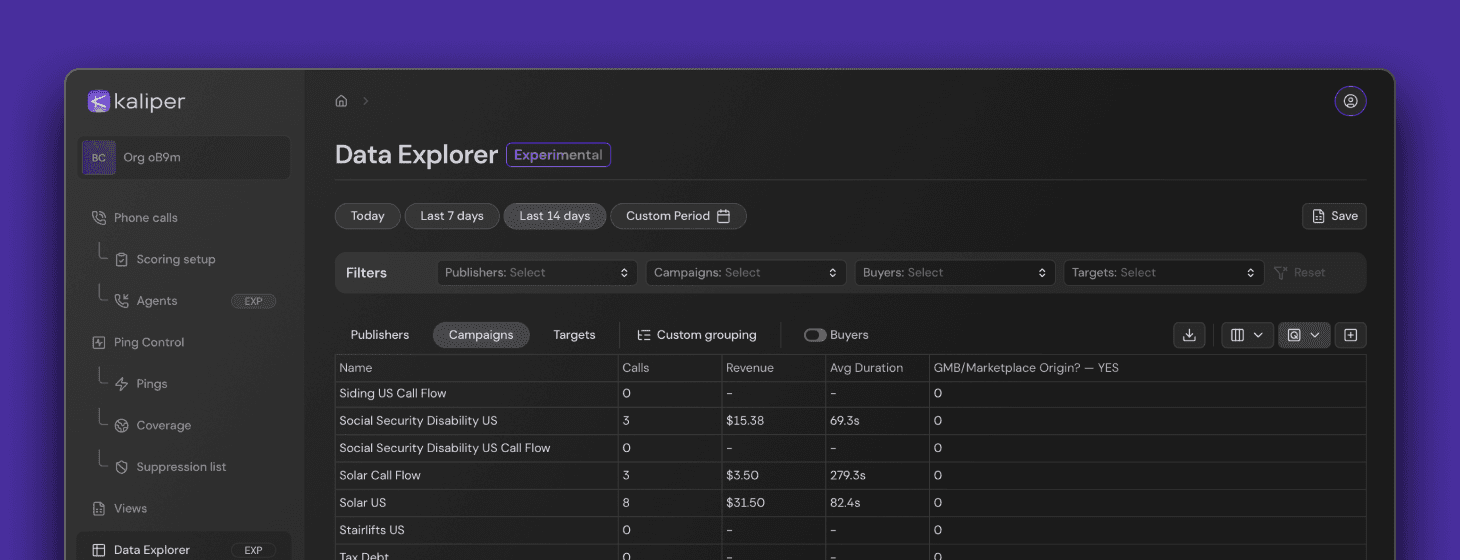Select the Last 14 days period

(555, 216)
